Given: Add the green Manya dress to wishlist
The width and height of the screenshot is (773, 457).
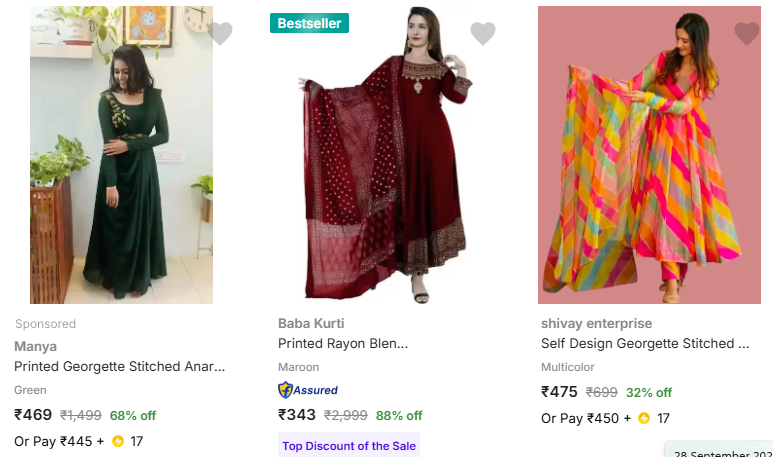Looking at the screenshot, I should click(x=220, y=34).
